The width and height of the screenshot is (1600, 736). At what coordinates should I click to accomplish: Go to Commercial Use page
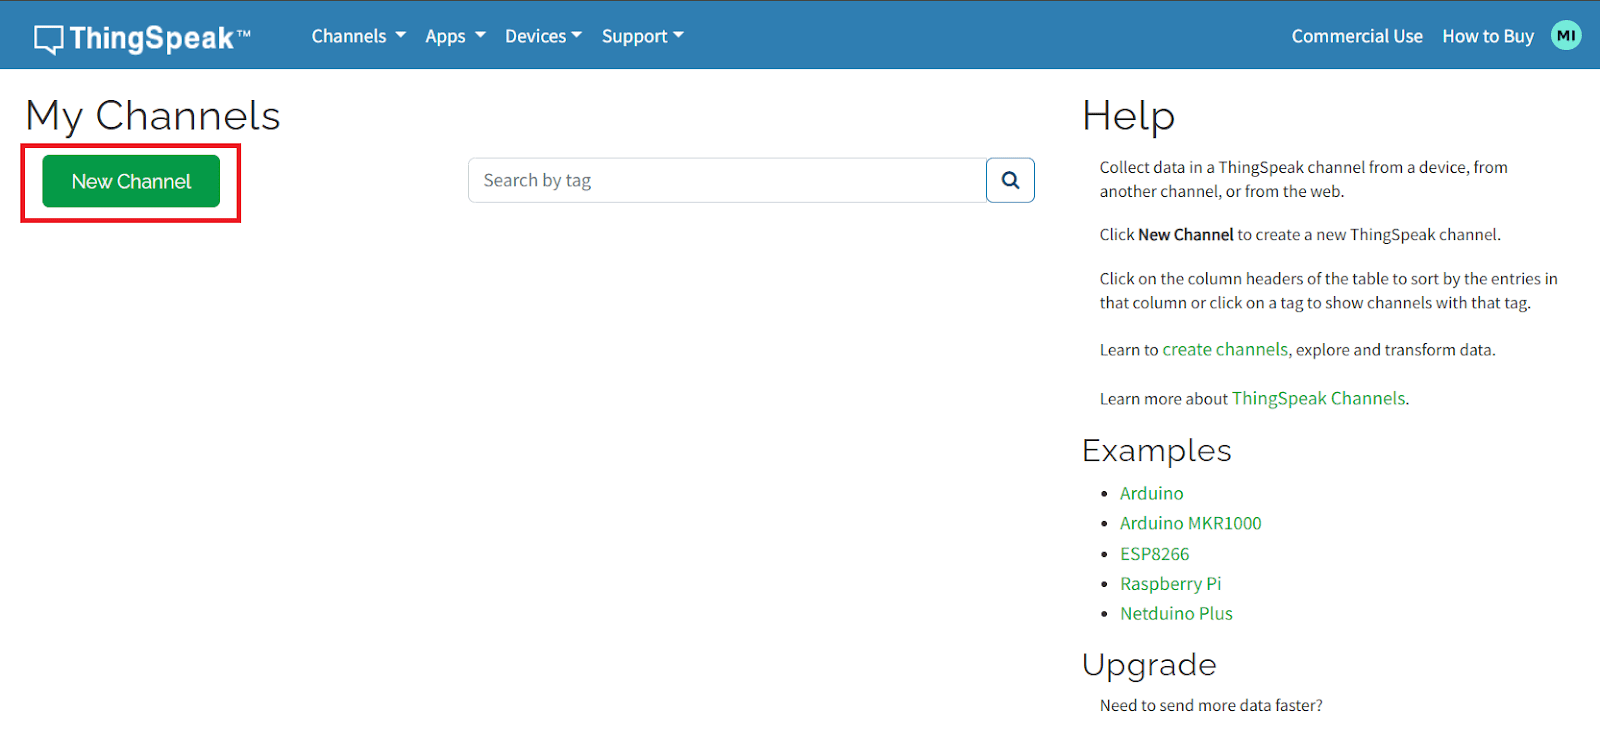coord(1356,36)
